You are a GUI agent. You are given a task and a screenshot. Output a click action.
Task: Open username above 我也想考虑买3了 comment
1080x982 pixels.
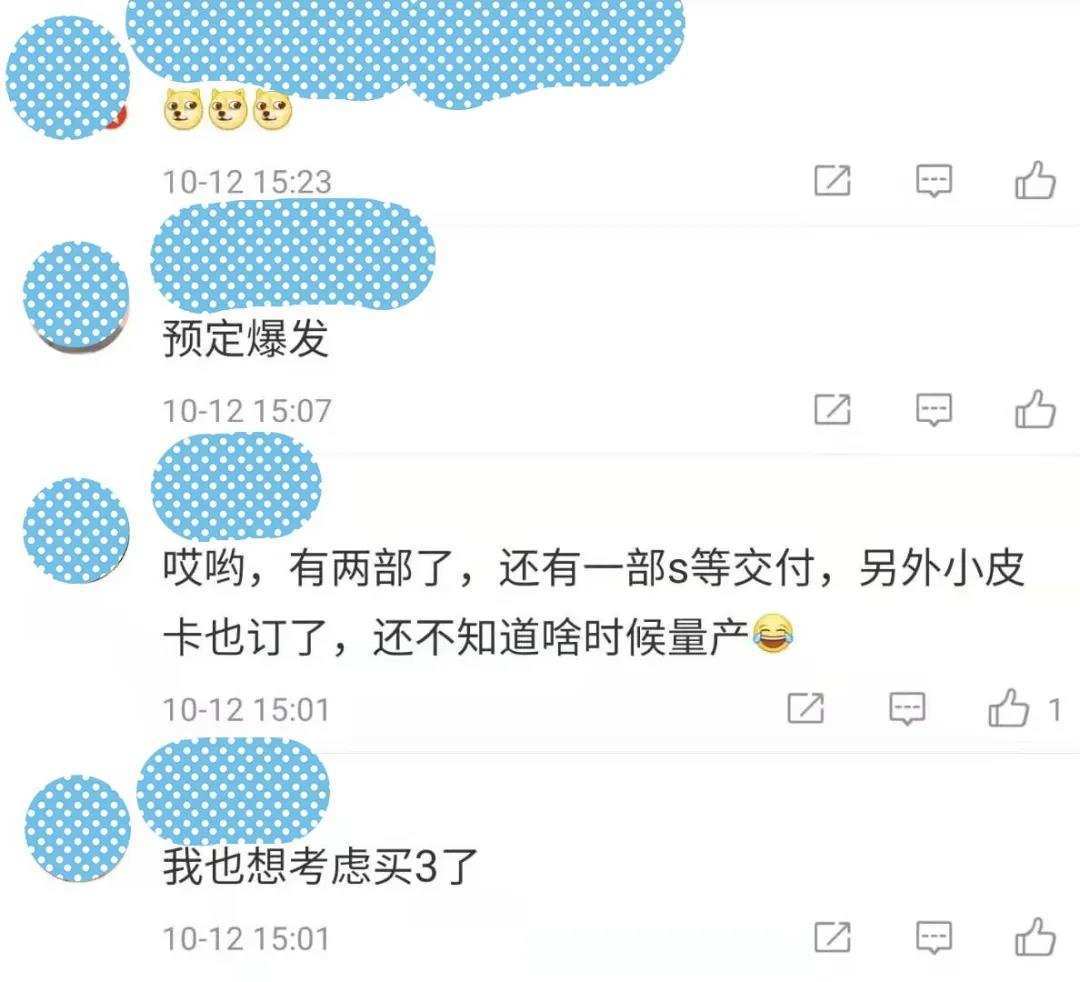click(x=233, y=791)
